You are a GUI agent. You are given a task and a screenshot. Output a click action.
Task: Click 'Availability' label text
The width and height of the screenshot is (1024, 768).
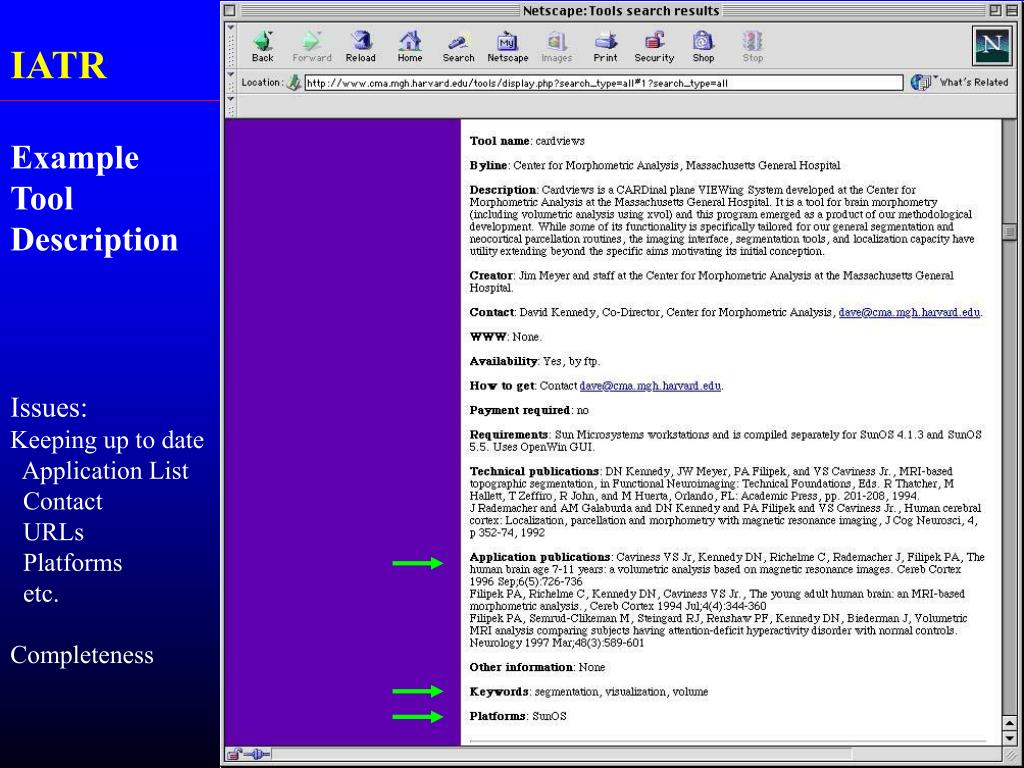pos(503,361)
